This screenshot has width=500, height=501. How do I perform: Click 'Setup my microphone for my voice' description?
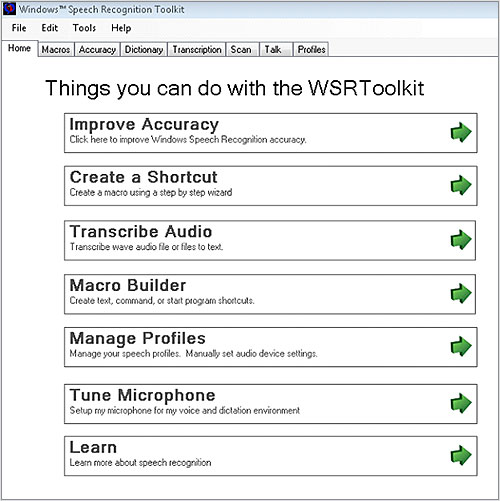point(185,411)
